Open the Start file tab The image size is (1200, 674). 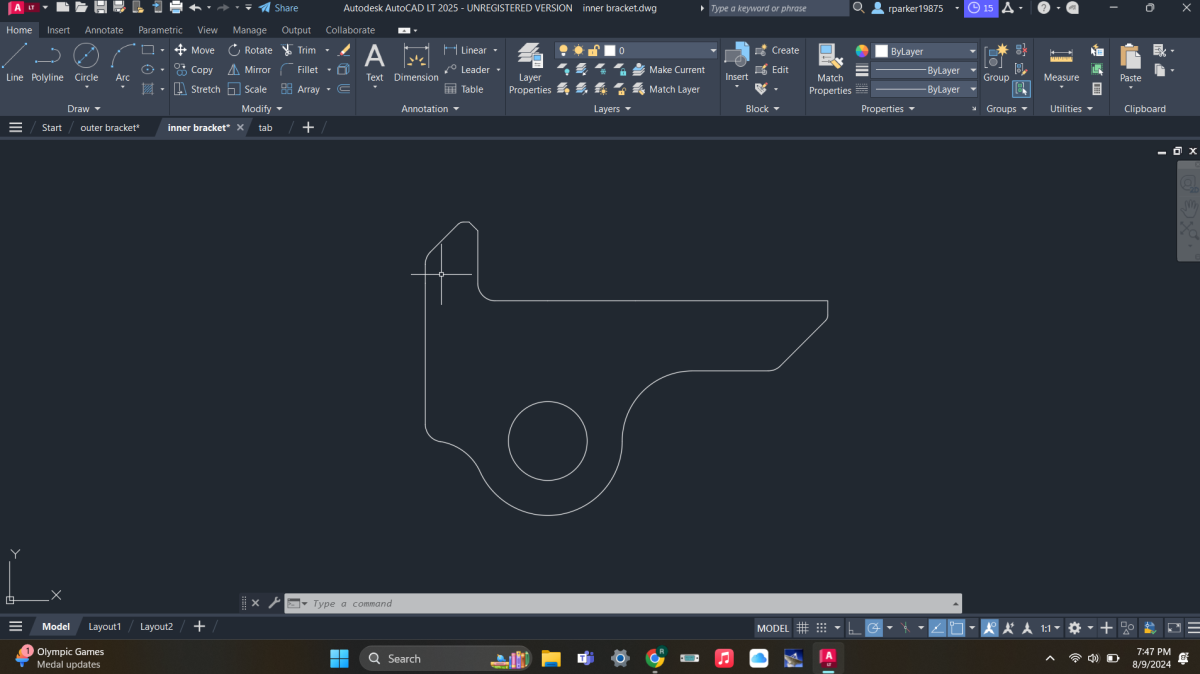pyautogui.click(x=51, y=127)
